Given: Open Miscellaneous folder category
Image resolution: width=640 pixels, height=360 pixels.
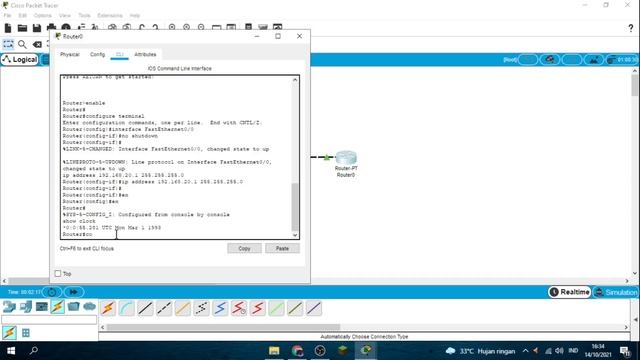Looking at the screenshot, I should pyautogui.click(x=73, y=307).
